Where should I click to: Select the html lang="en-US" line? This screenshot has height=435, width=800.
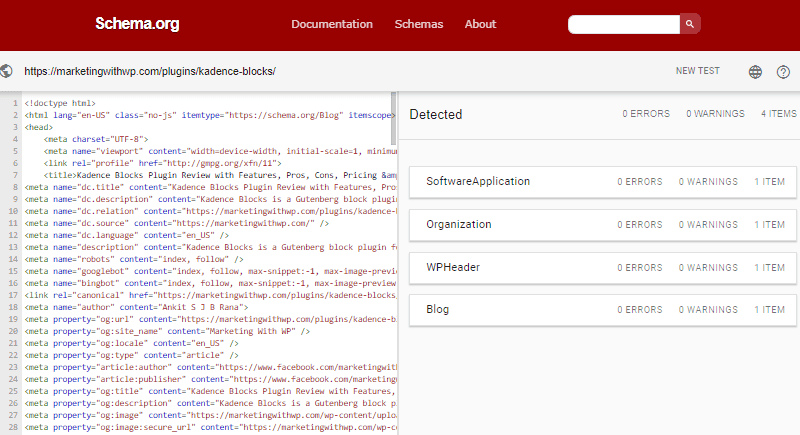pos(210,115)
